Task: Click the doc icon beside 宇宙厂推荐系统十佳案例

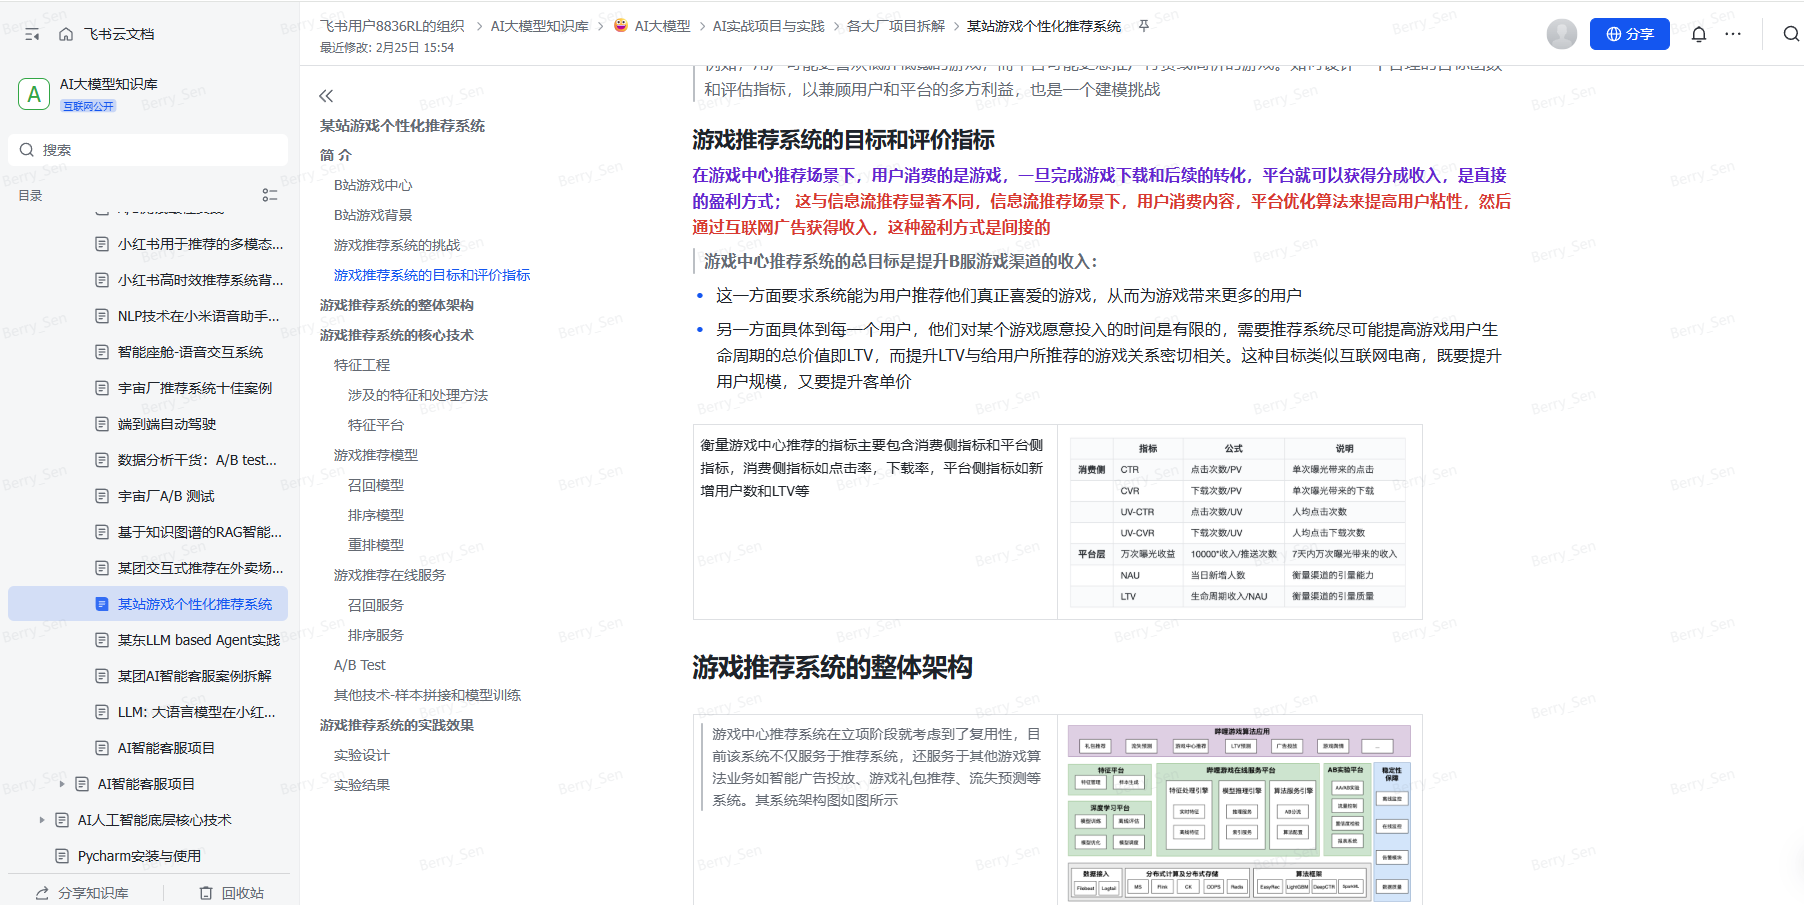Action: coord(102,388)
